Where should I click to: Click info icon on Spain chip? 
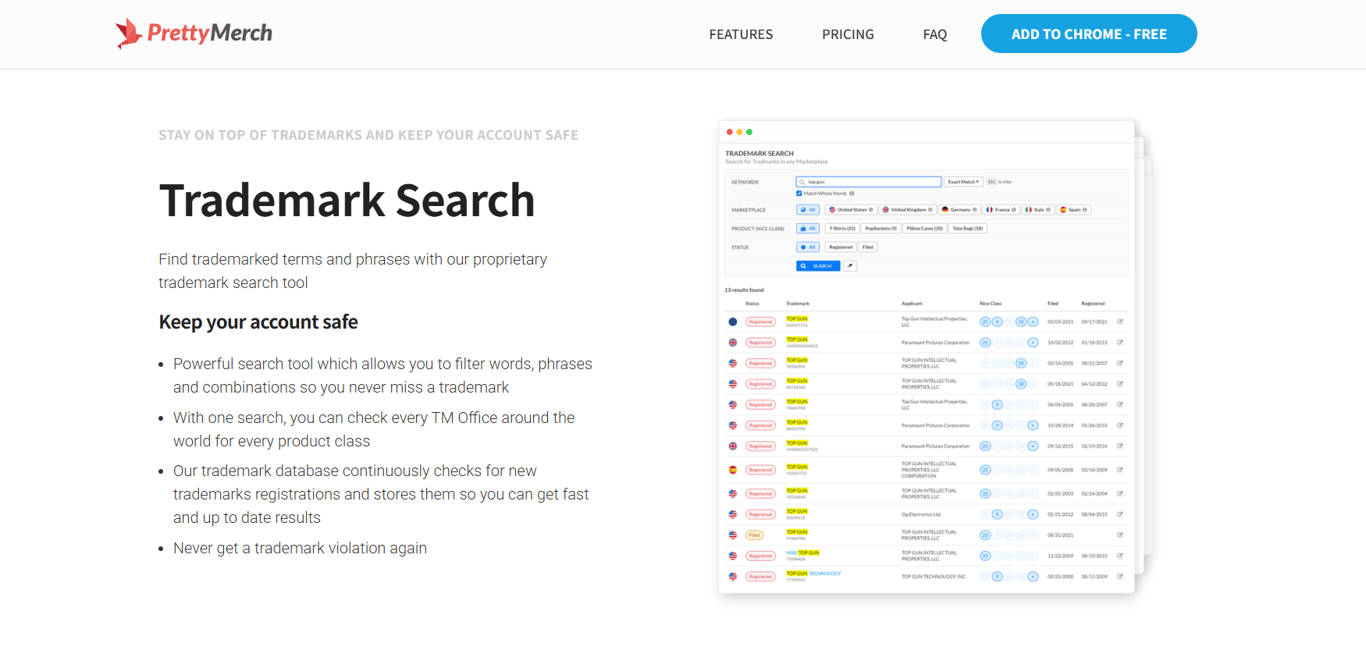click(x=1085, y=210)
